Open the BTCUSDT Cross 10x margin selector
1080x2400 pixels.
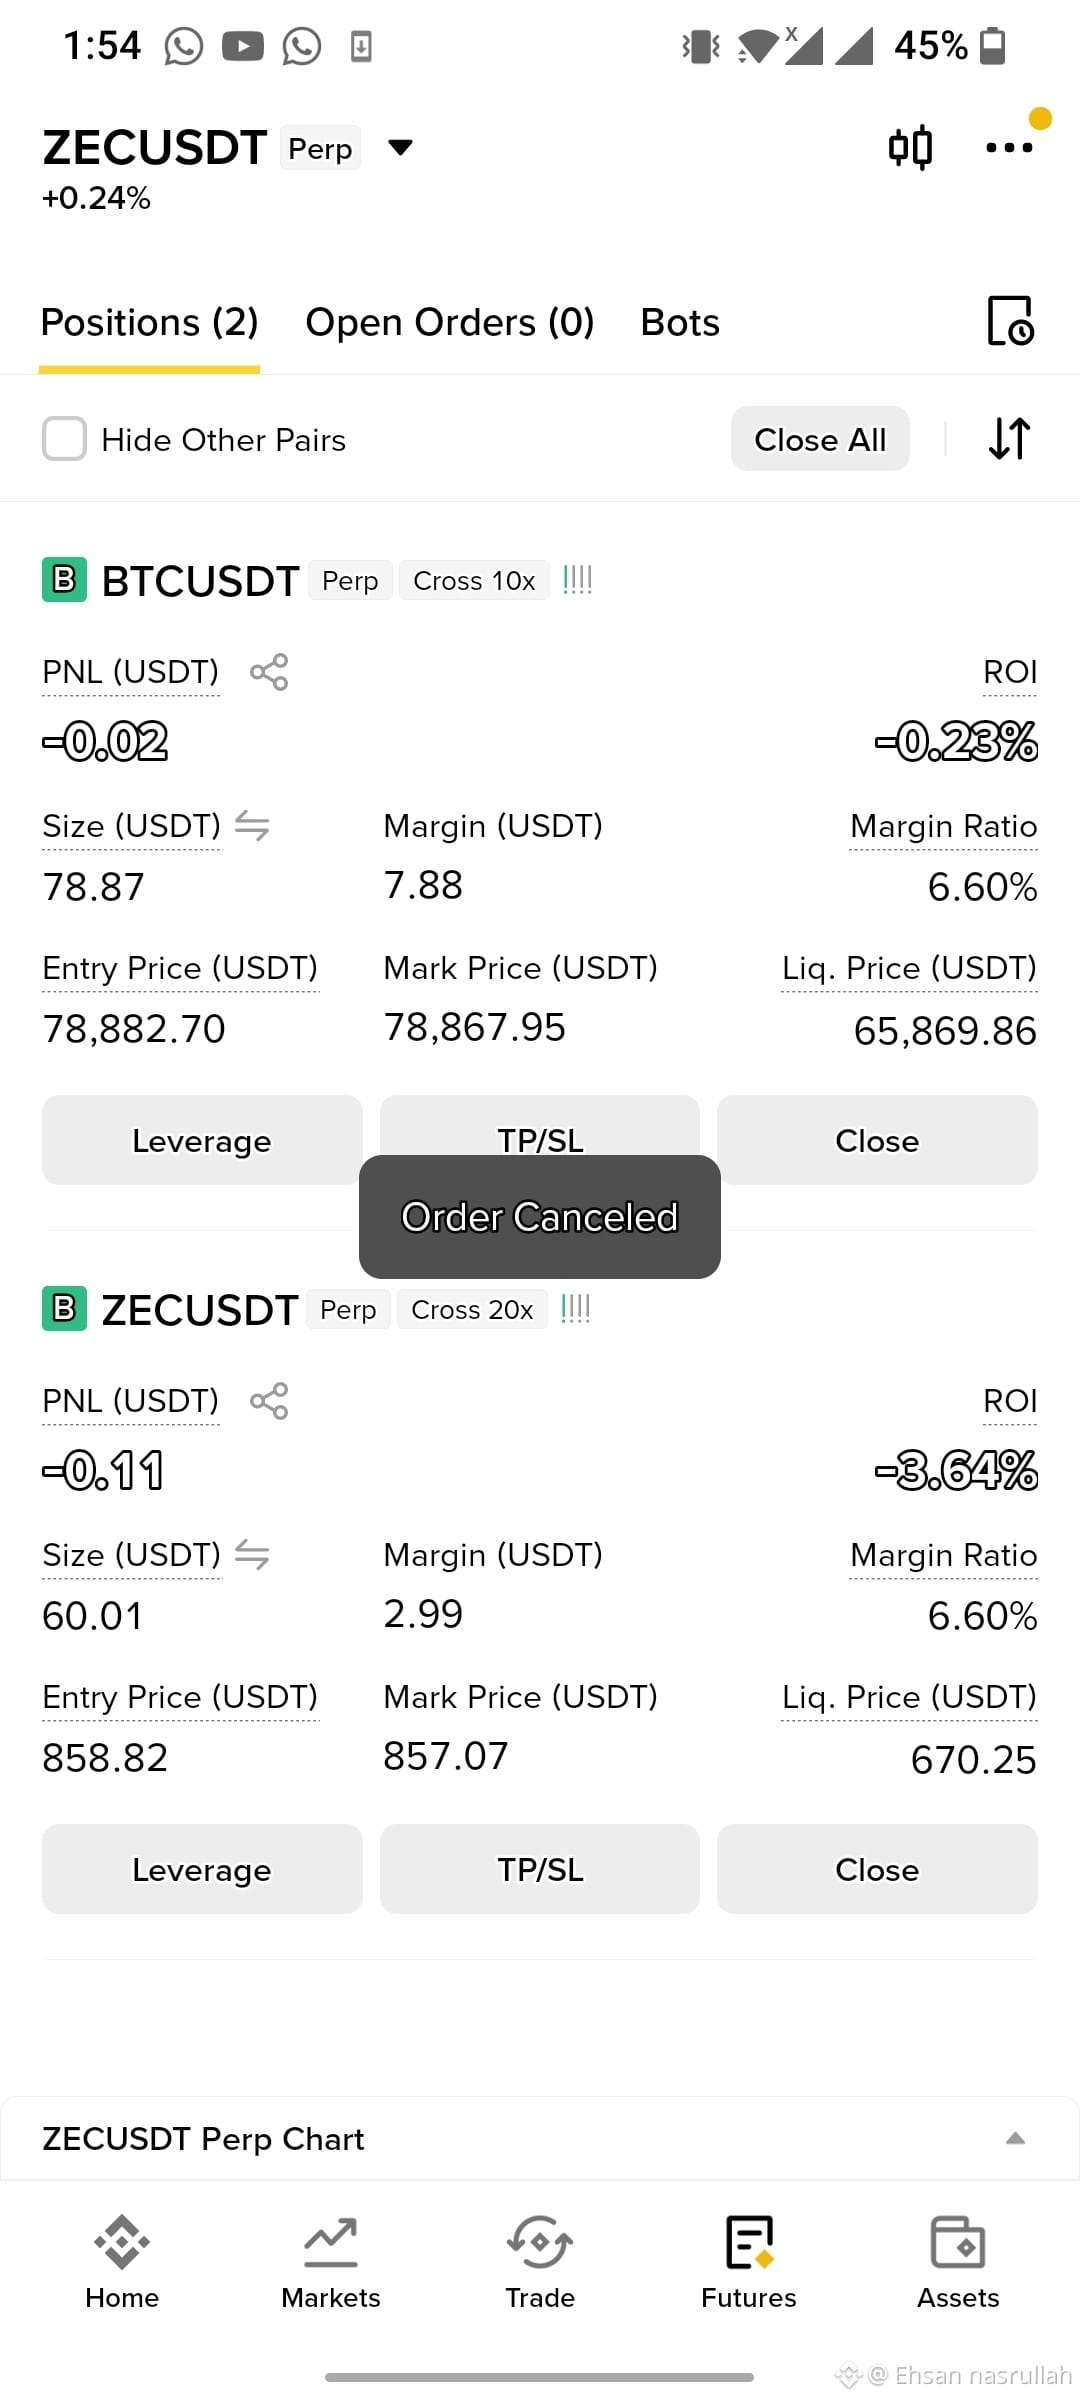point(474,581)
